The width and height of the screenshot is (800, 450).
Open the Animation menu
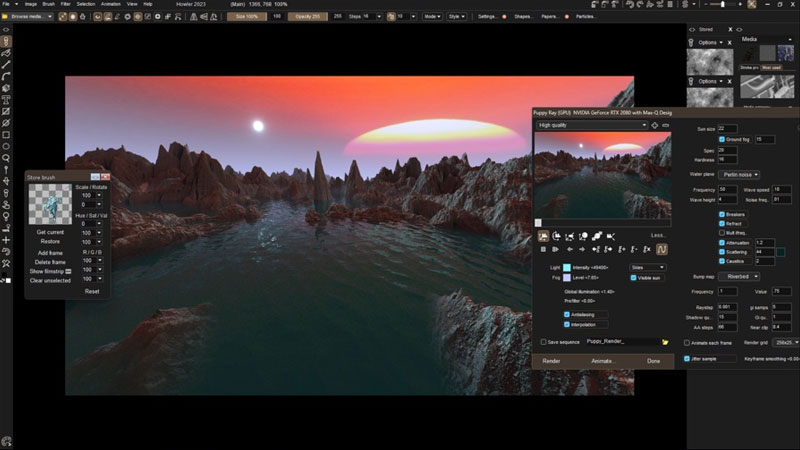(112, 4)
